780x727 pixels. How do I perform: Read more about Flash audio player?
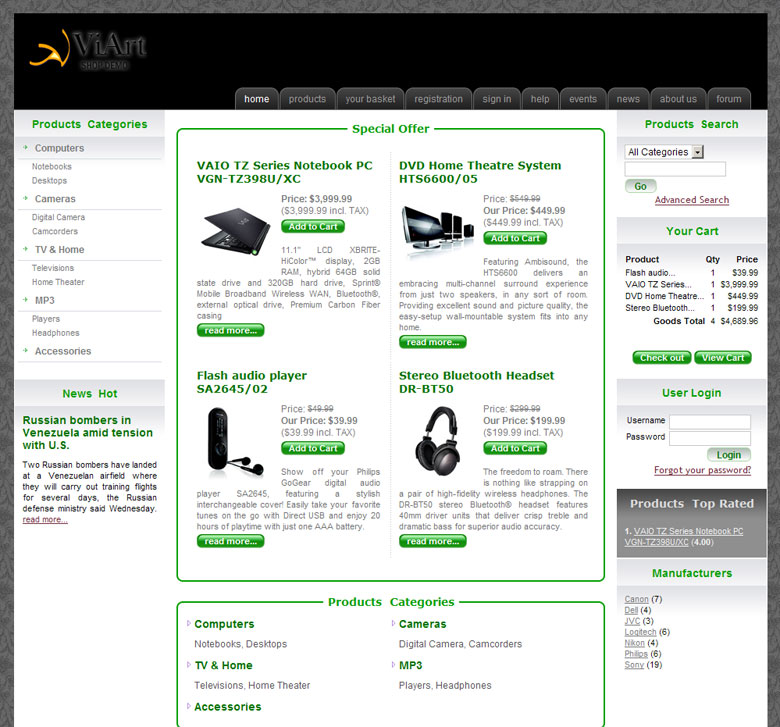pyautogui.click(x=230, y=541)
